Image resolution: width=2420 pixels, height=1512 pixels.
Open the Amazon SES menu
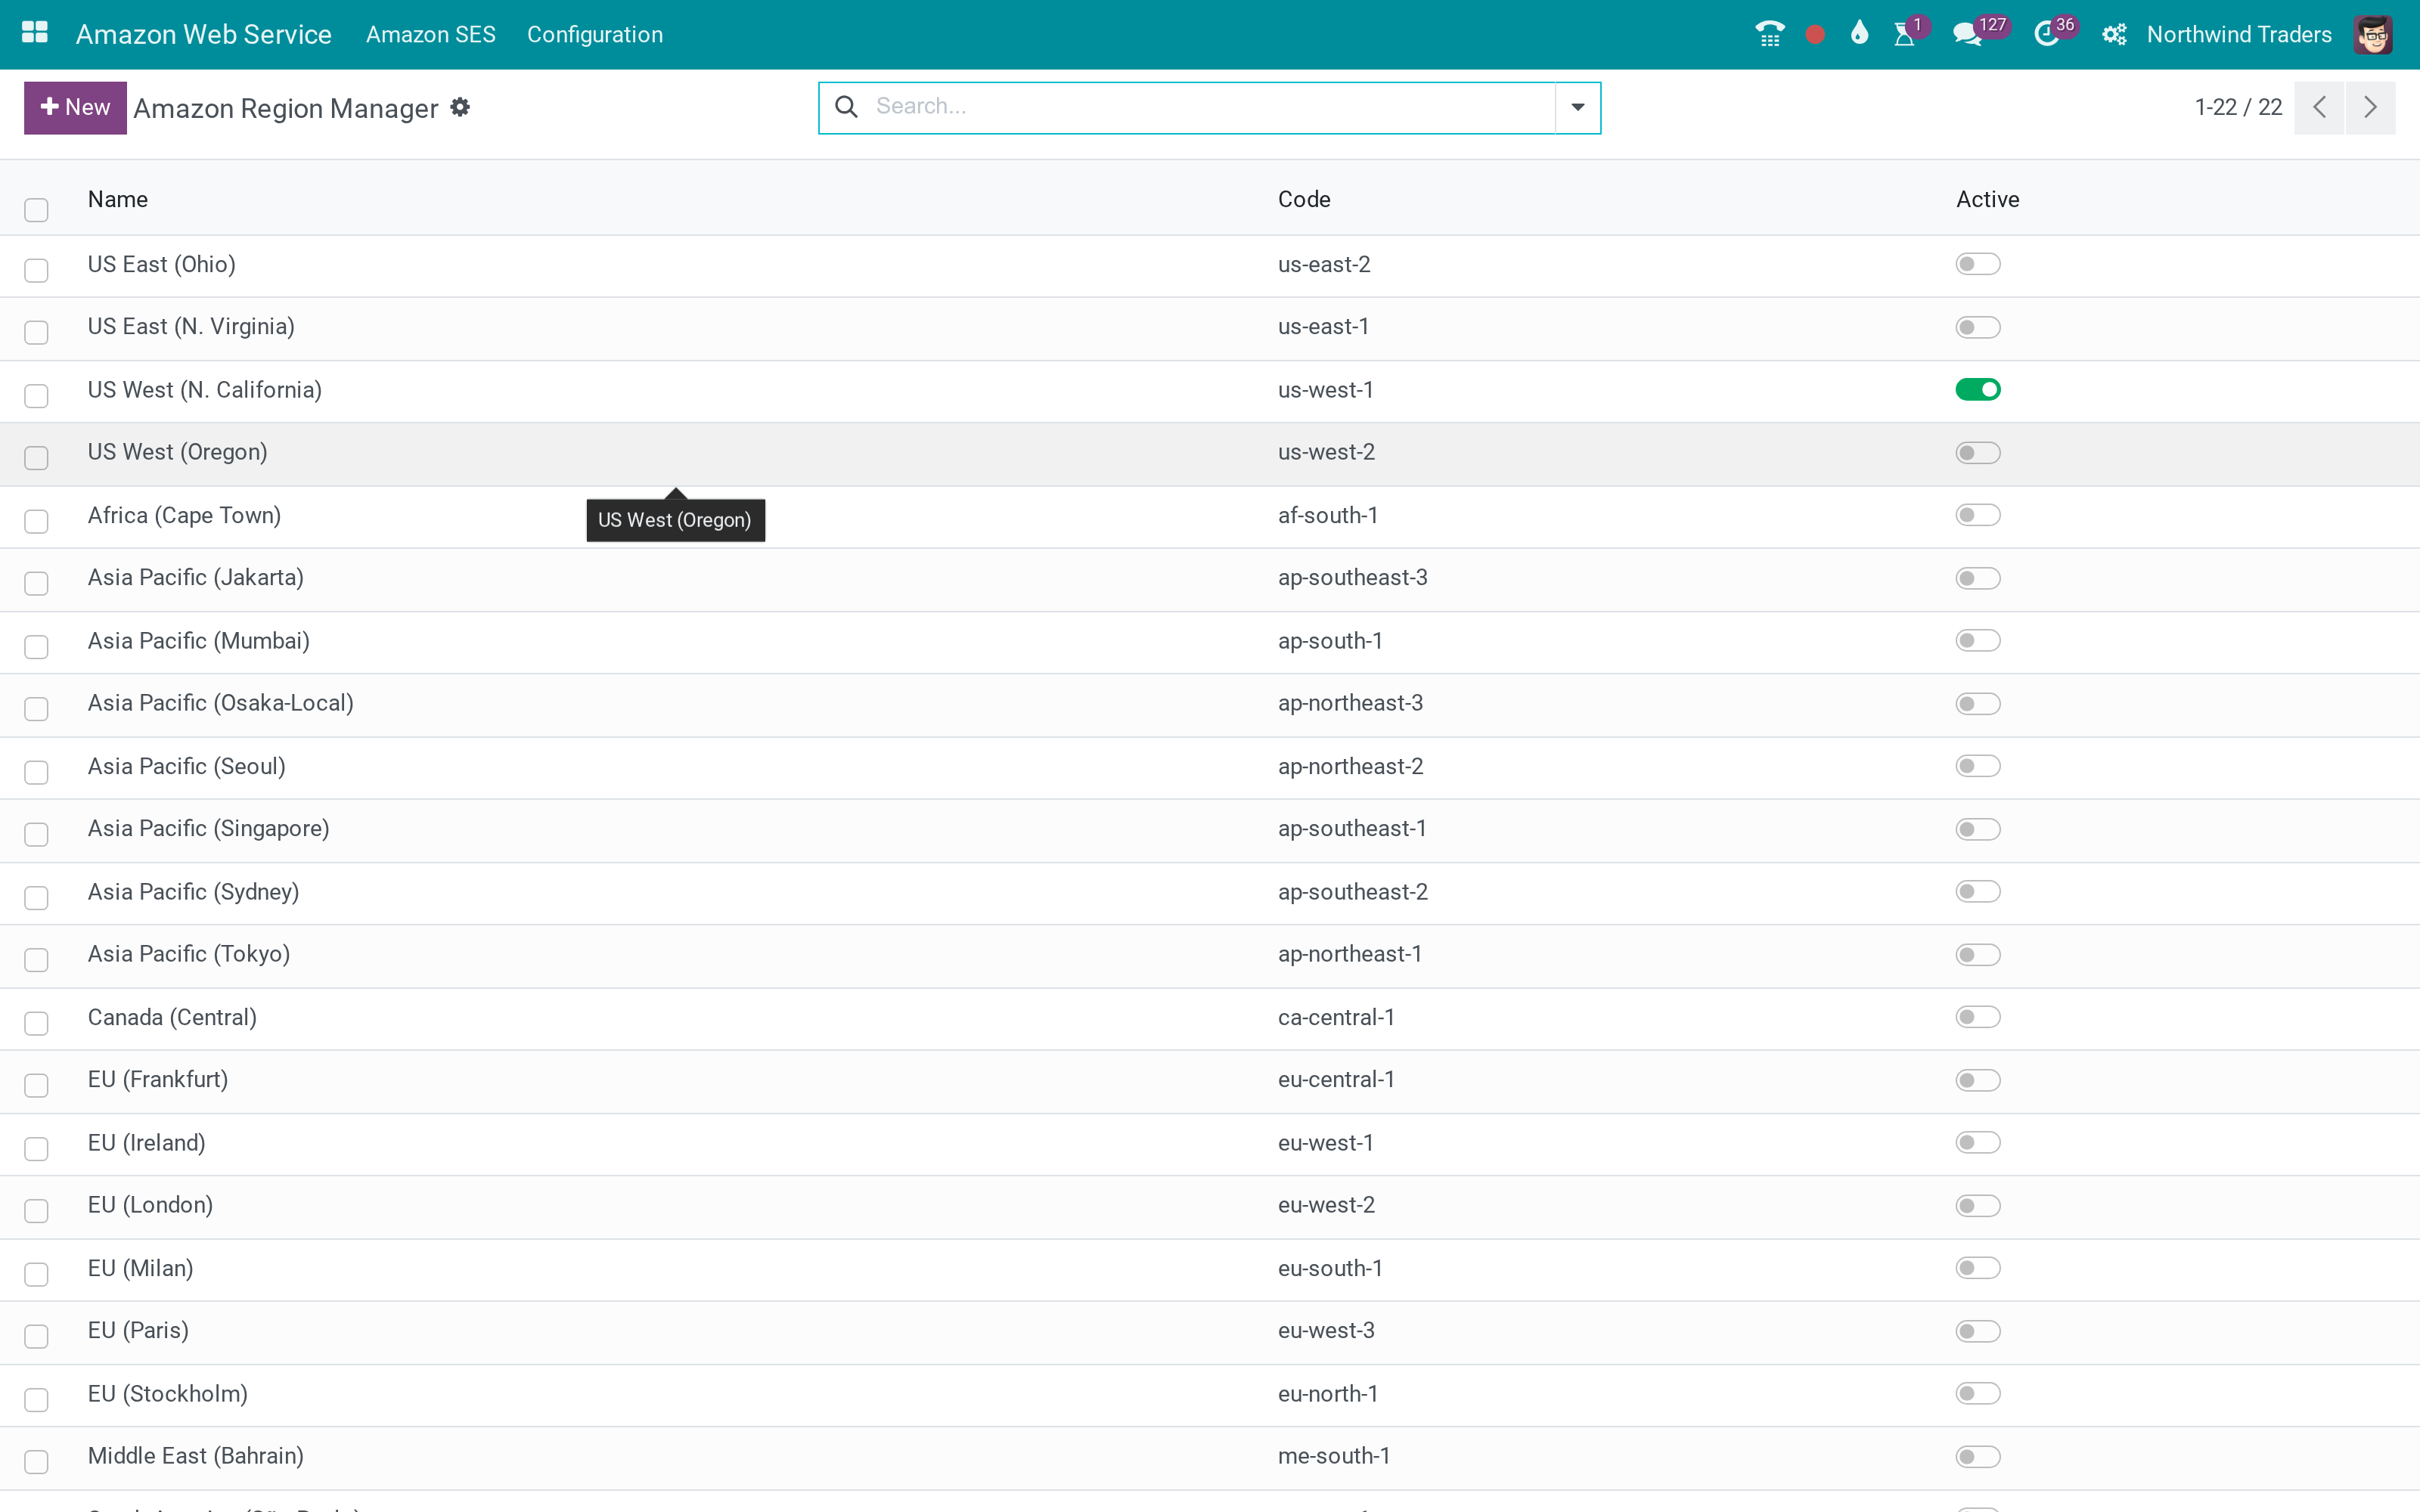[x=431, y=34]
